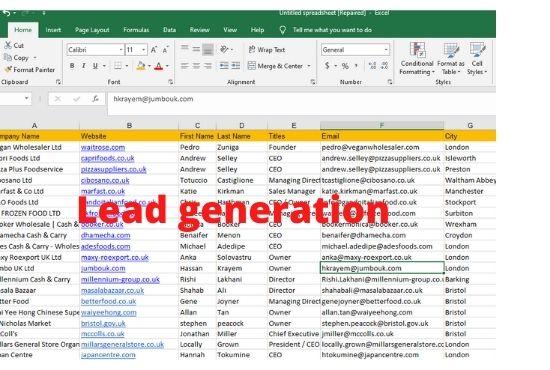Center text horizontally in the cell
The height and width of the screenshot is (370, 550).
click(196, 66)
